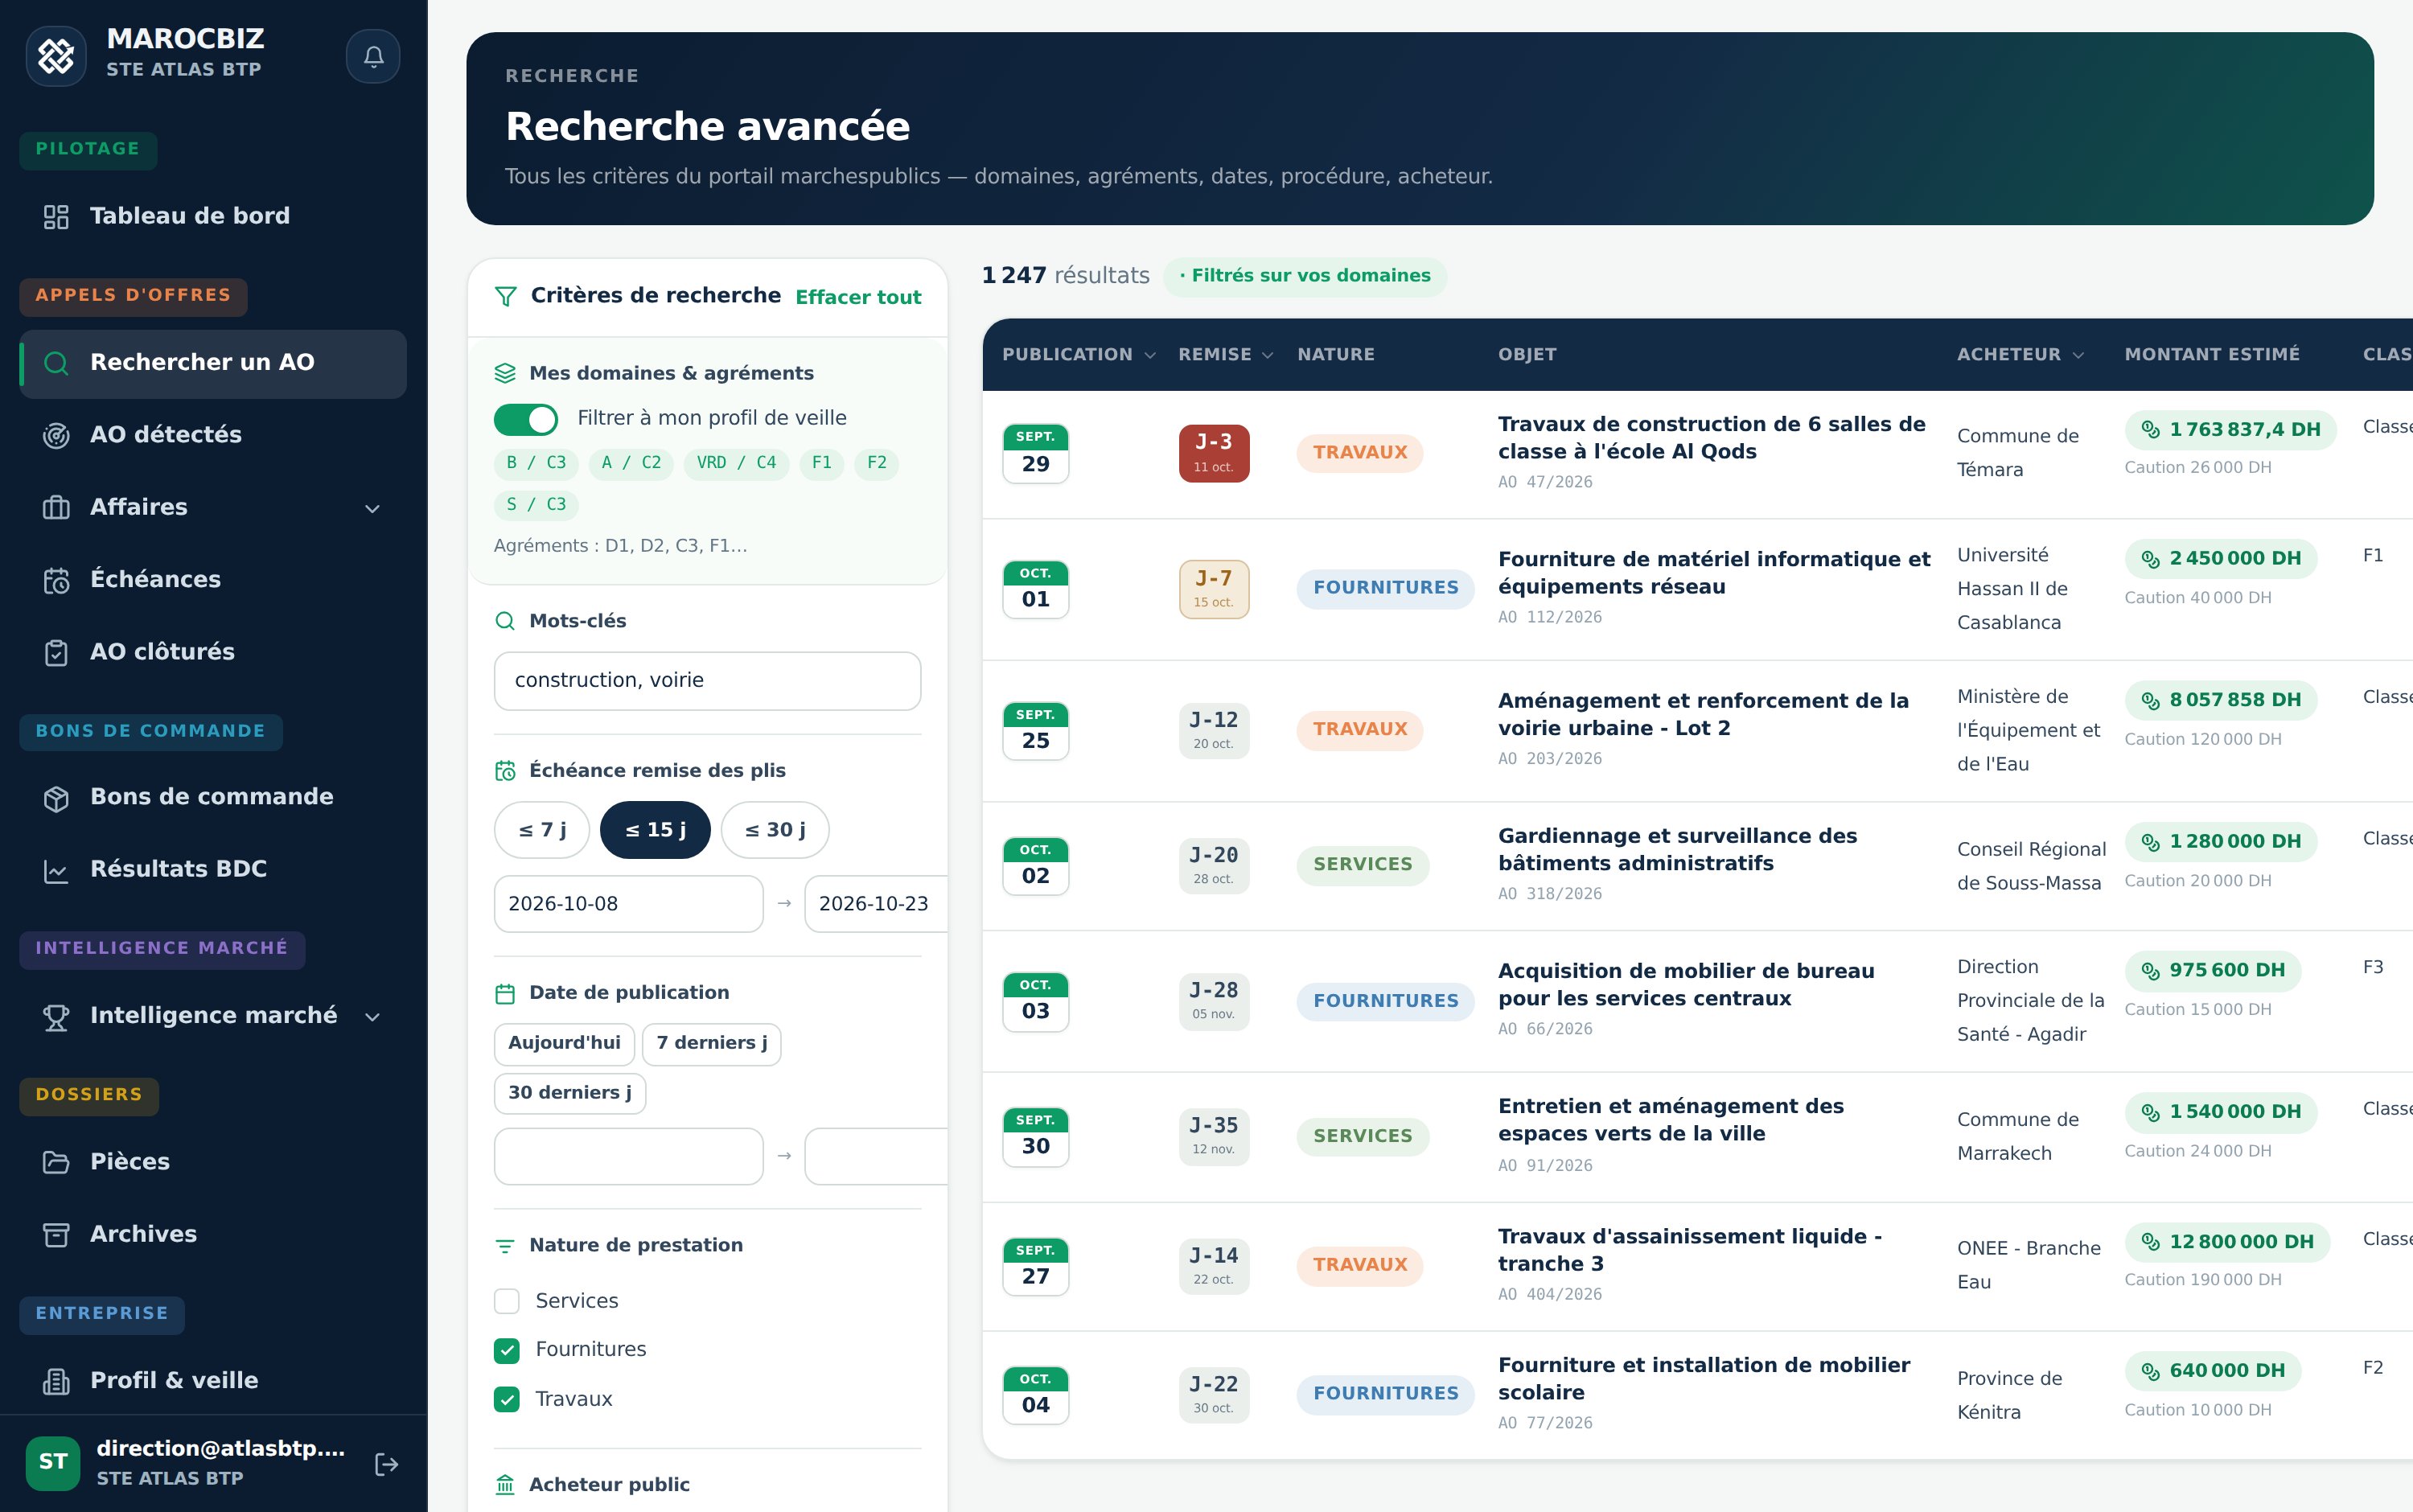This screenshot has height=1512, width=2413.
Task: Sort by the PUBLICATION column
Action: click(1079, 355)
